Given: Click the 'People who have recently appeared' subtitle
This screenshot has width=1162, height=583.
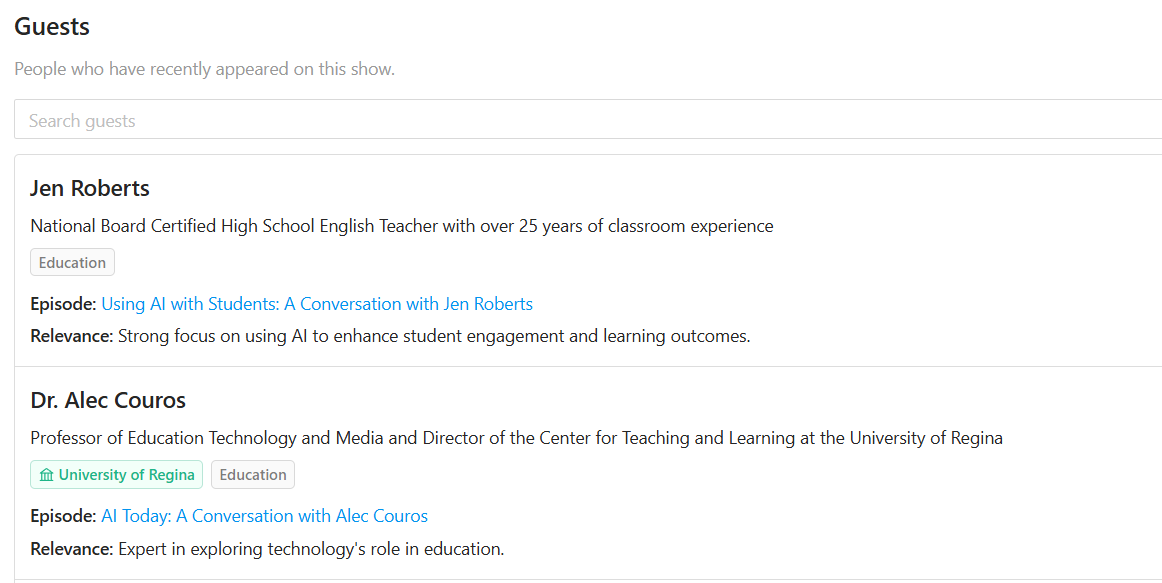Looking at the screenshot, I should pyautogui.click(x=205, y=69).
